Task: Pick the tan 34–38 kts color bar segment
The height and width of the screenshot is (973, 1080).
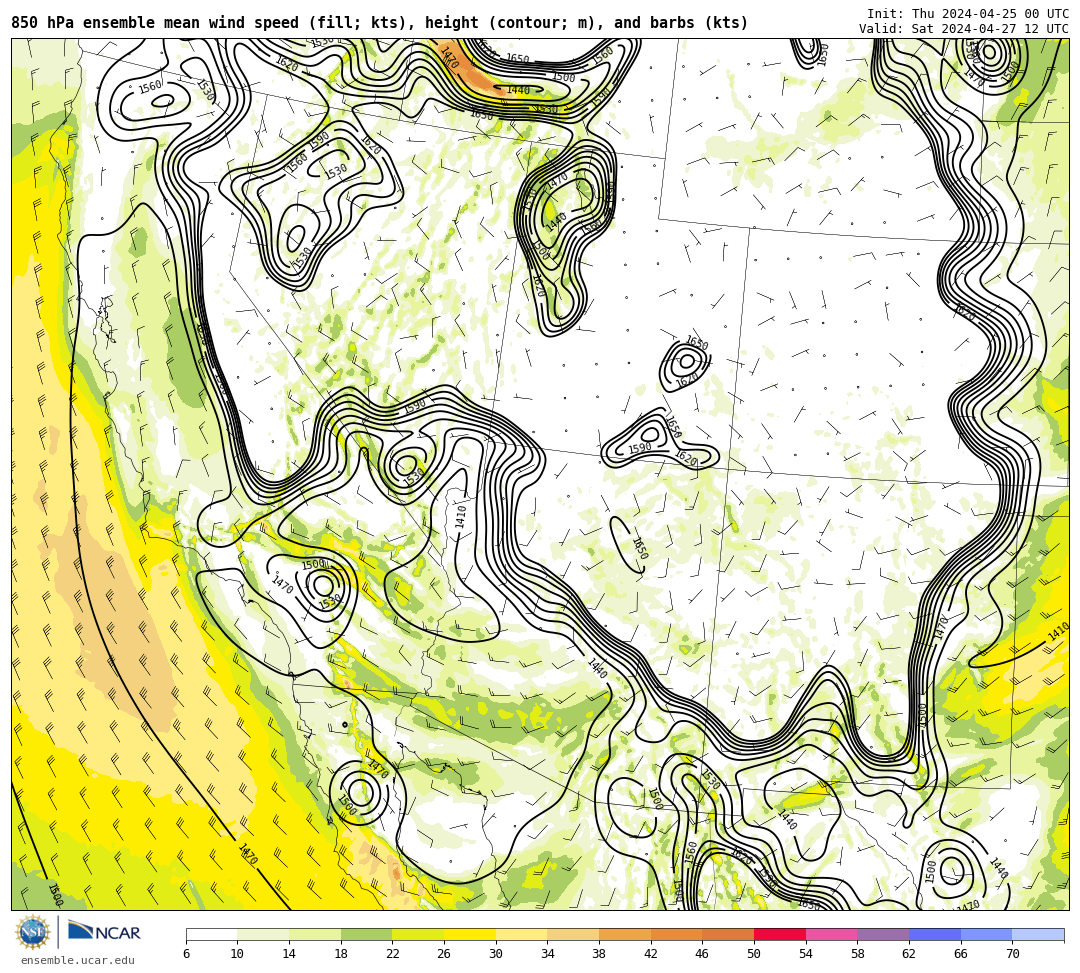Action: click(573, 934)
